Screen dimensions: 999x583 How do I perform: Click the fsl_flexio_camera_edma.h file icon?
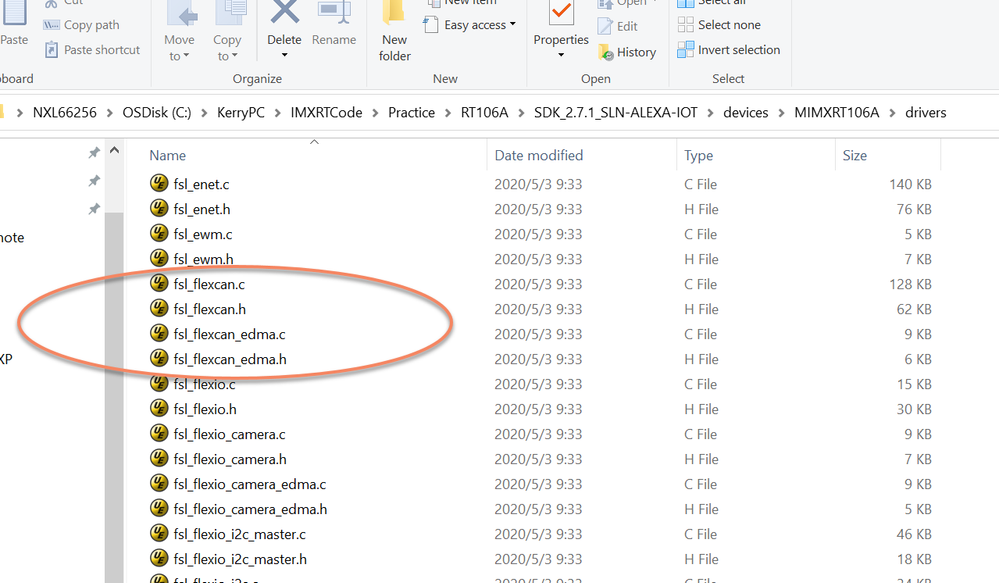159,508
